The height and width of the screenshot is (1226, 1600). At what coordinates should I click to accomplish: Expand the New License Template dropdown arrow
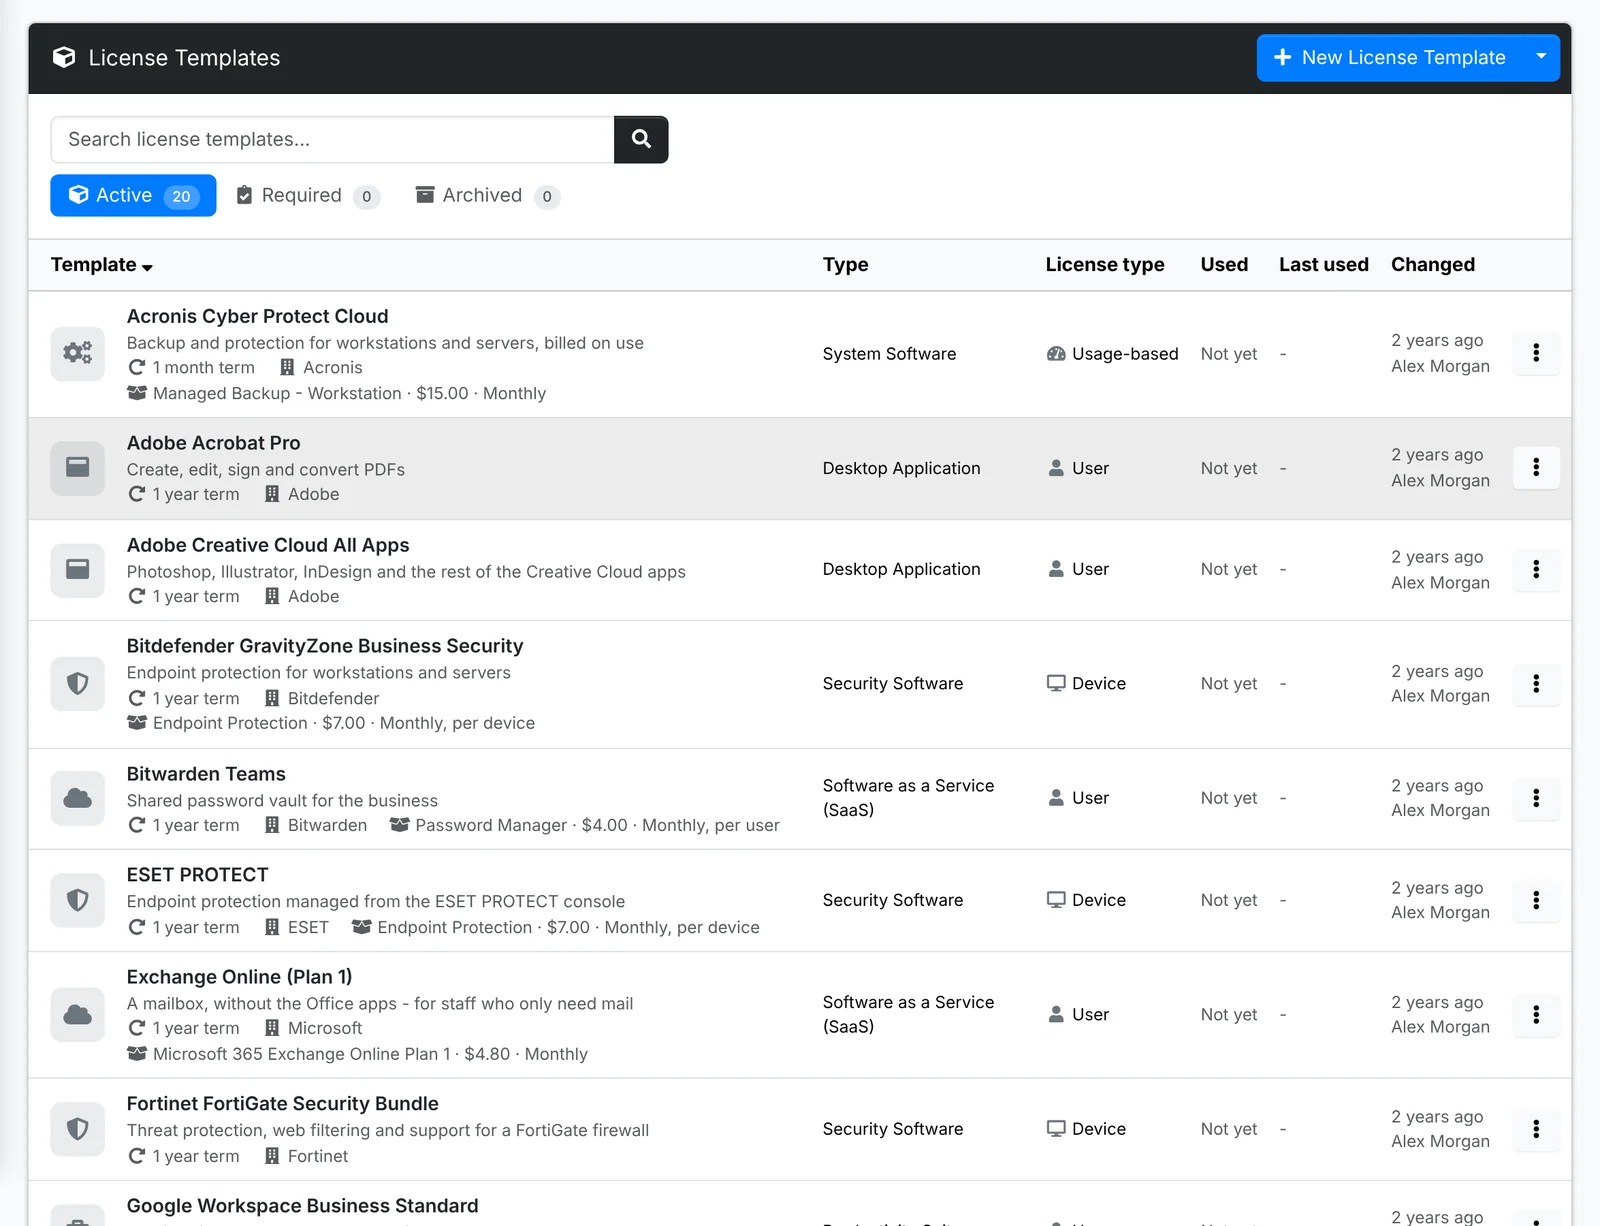click(x=1541, y=57)
